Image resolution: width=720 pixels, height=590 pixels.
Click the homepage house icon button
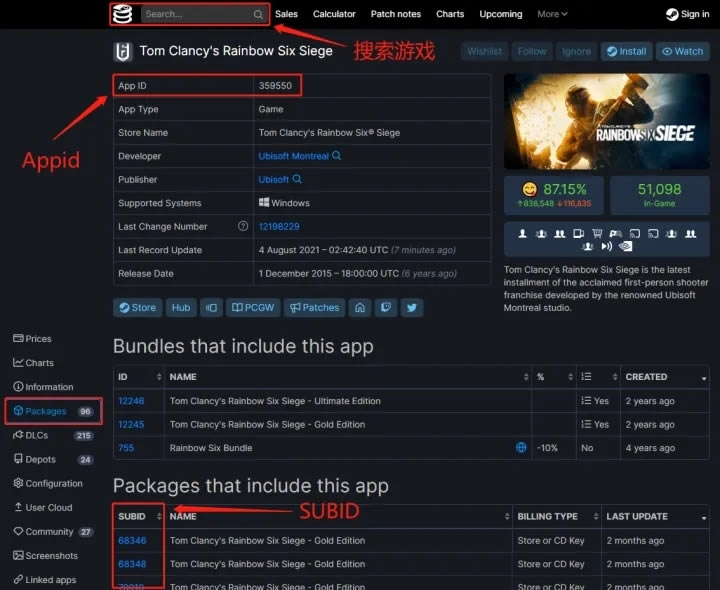point(360,308)
